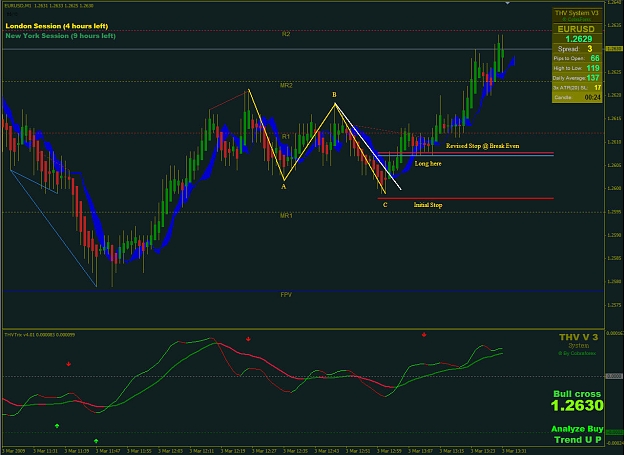This screenshot has height=455, width=625.
Task: Click the '3 Mar 13:23' time axis label
Action: (x=483, y=451)
